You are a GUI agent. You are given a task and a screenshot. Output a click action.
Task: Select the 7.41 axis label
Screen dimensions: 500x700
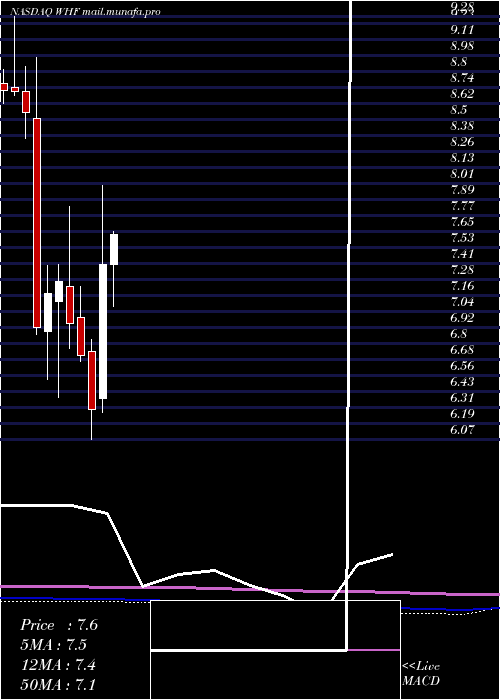[x=462, y=254]
